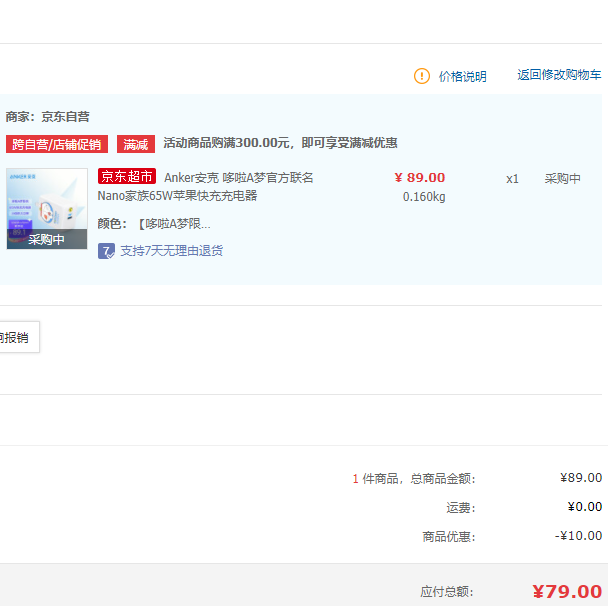Click the 应付总额 total ¥79.00

[567, 592]
